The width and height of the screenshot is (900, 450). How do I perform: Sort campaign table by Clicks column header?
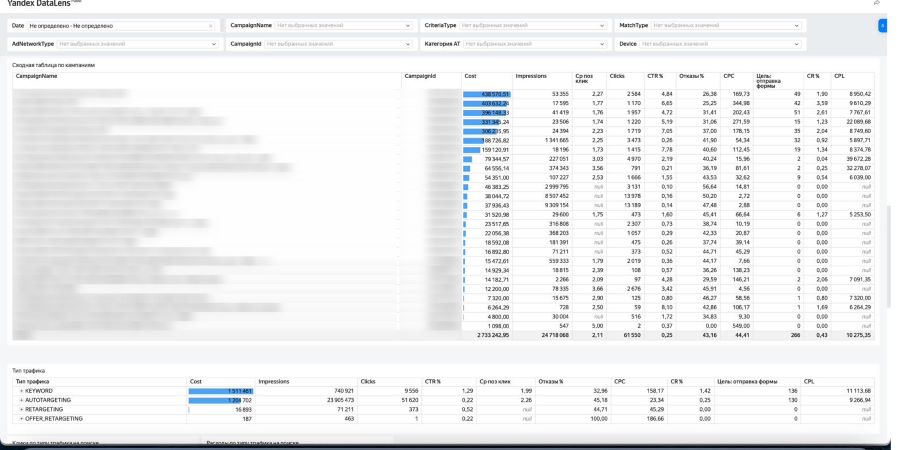pyautogui.click(x=618, y=76)
